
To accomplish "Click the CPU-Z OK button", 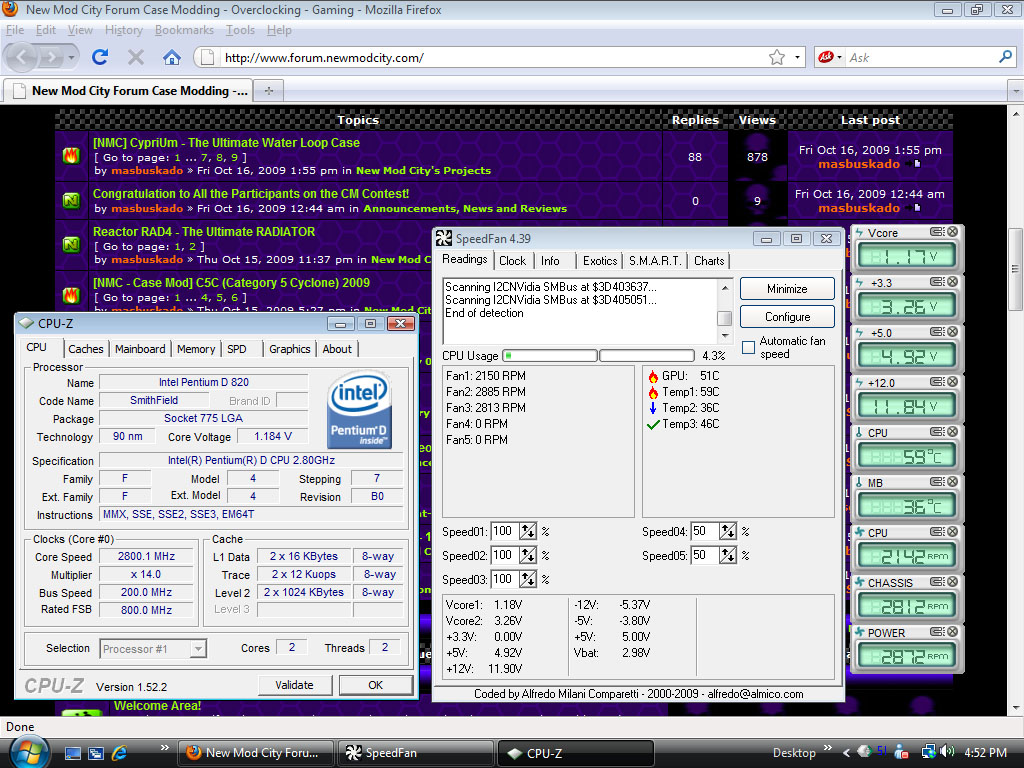I will (x=376, y=685).
